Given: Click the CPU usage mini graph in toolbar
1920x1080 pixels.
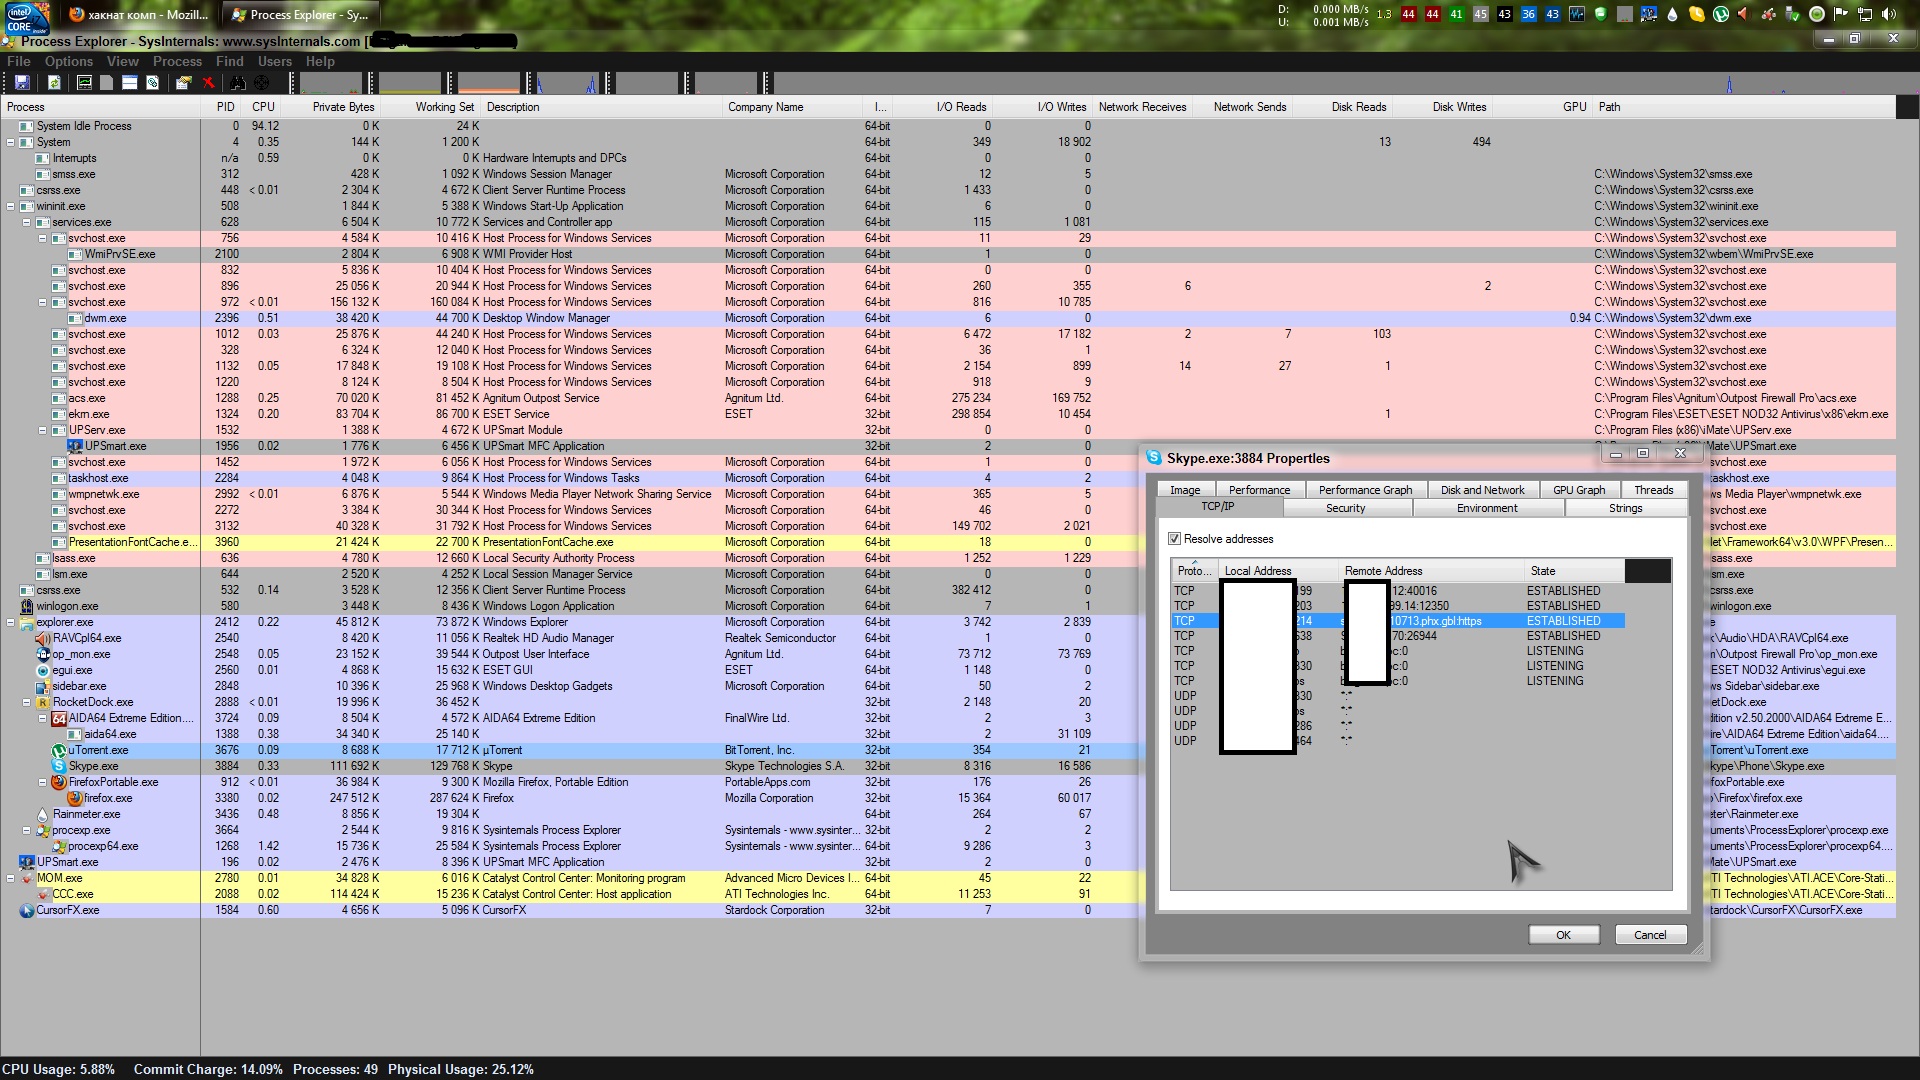Looking at the screenshot, I should coord(331,83).
